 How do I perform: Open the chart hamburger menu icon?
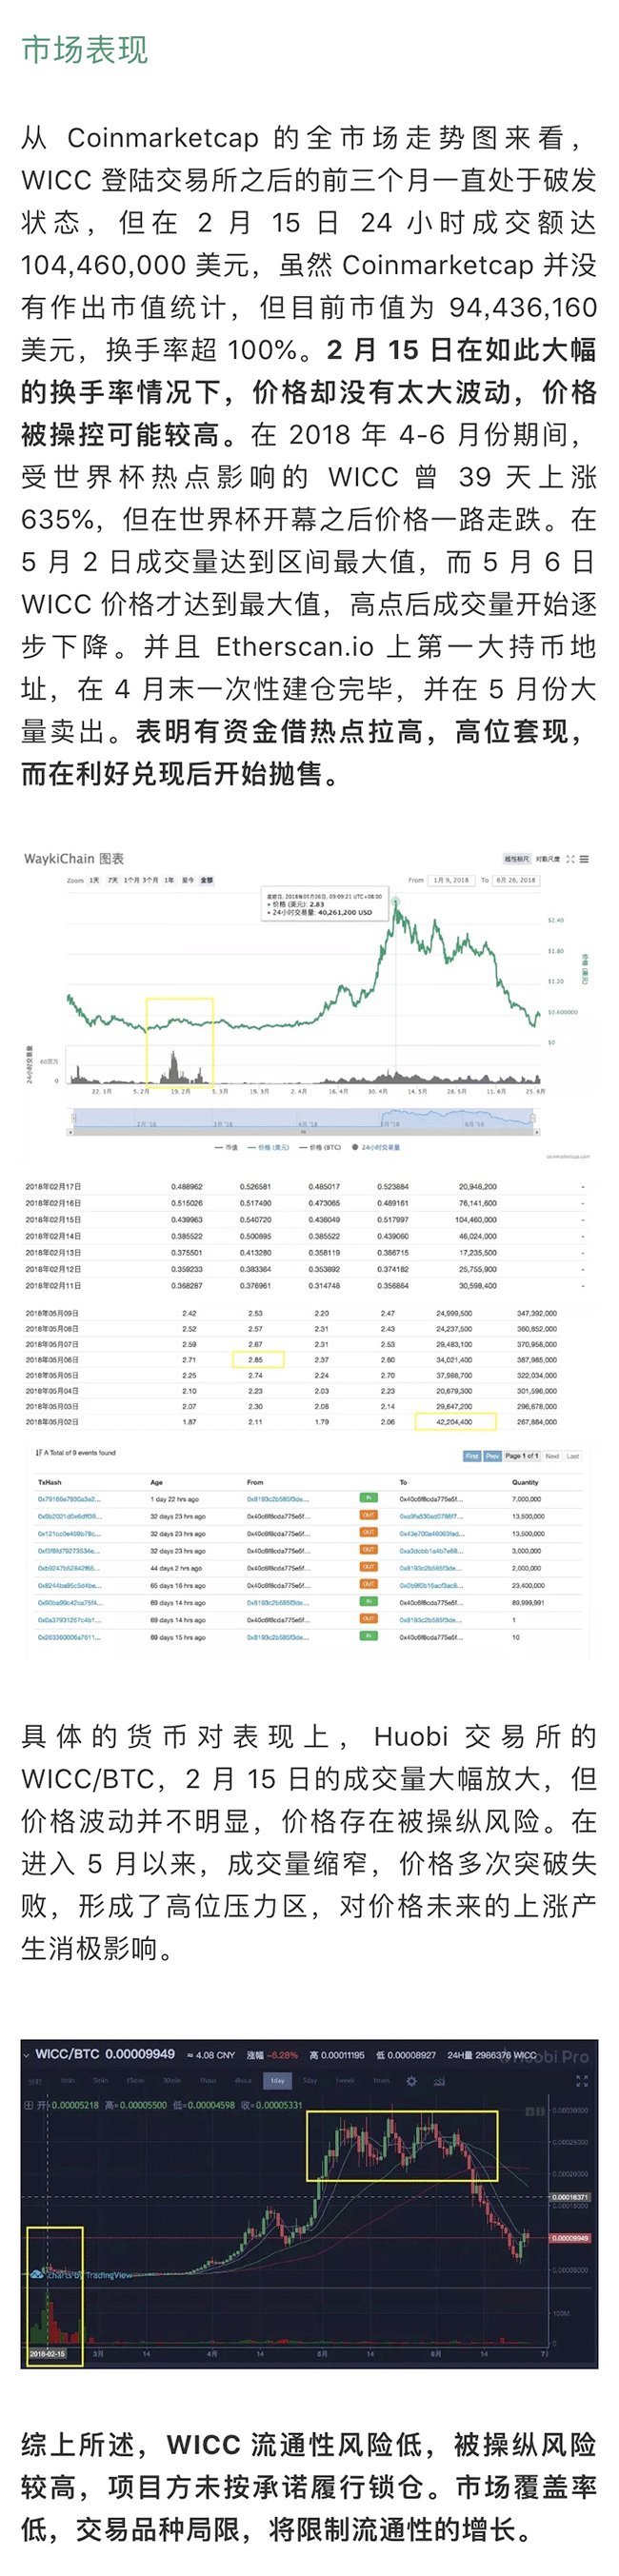[x=585, y=859]
